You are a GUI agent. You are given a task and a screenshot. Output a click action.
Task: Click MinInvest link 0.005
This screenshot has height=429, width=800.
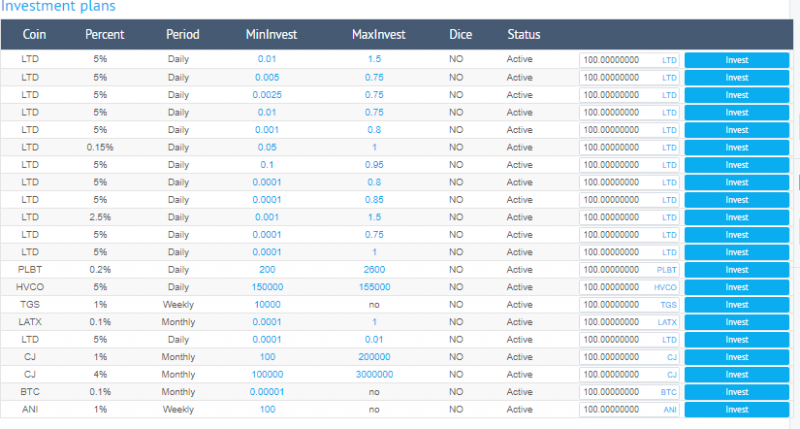[x=267, y=78]
